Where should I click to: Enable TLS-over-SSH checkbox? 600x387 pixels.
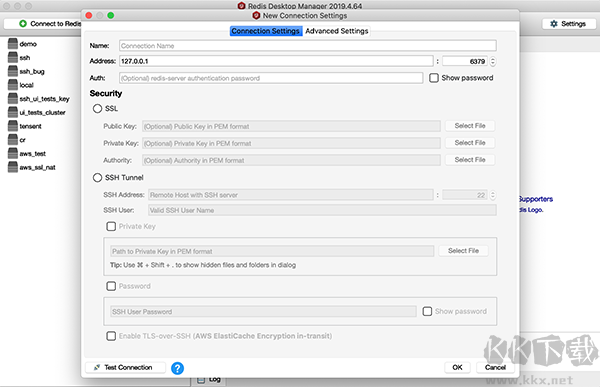point(111,336)
